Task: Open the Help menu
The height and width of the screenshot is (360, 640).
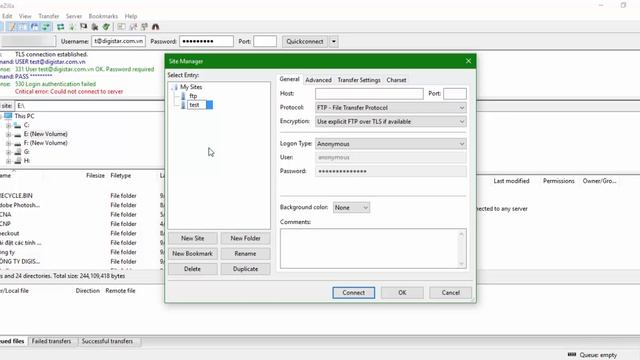Action: click(x=131, y=16)
